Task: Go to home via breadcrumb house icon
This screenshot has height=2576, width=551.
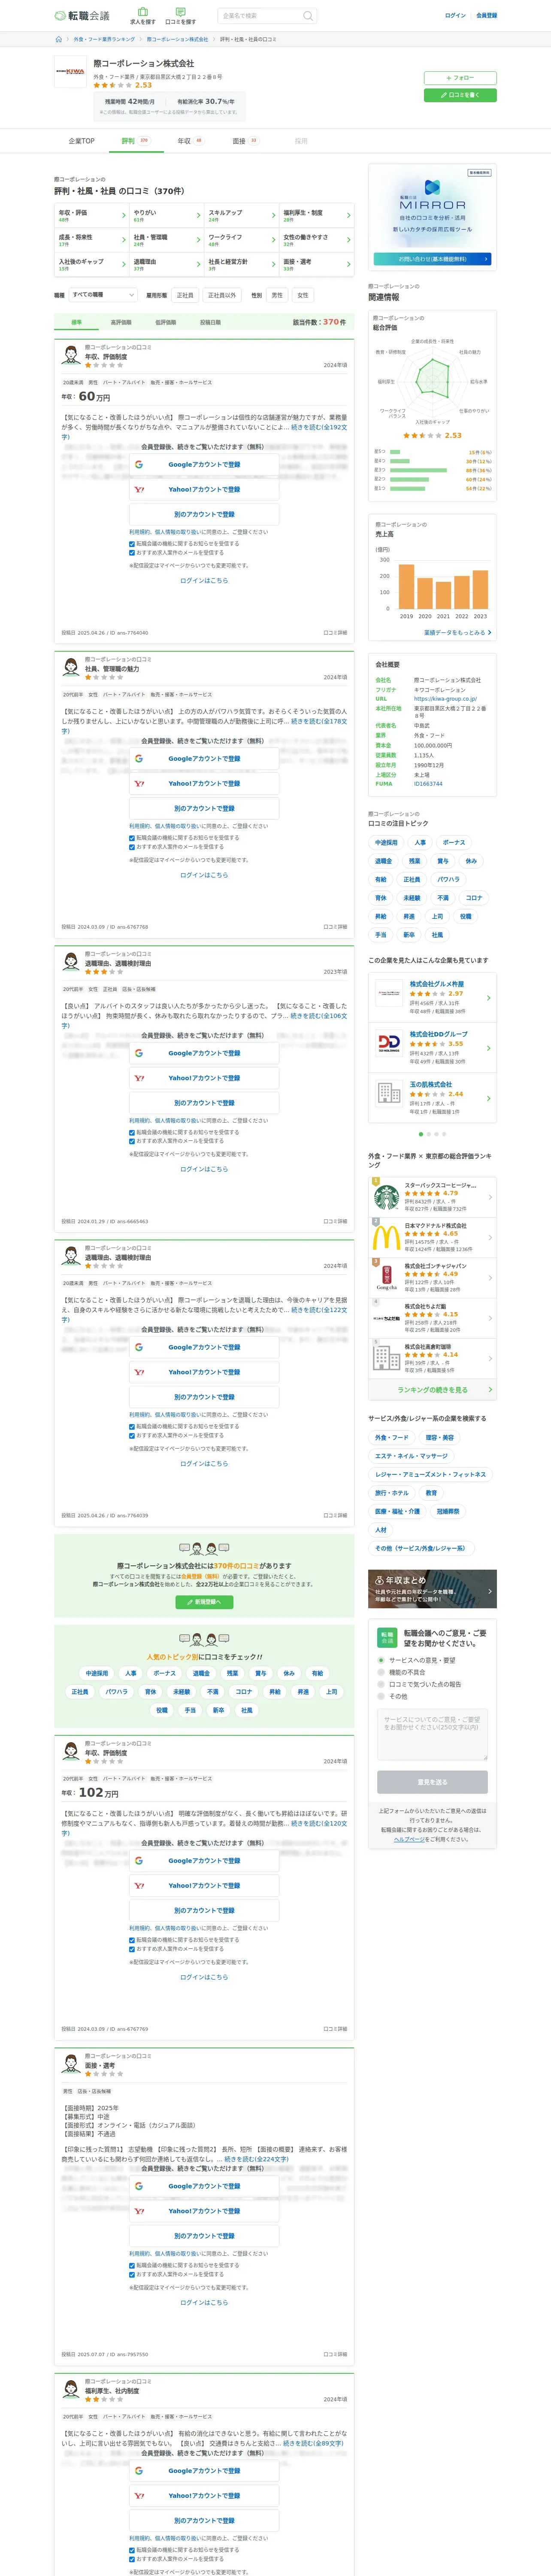Action: click(59, 39)
